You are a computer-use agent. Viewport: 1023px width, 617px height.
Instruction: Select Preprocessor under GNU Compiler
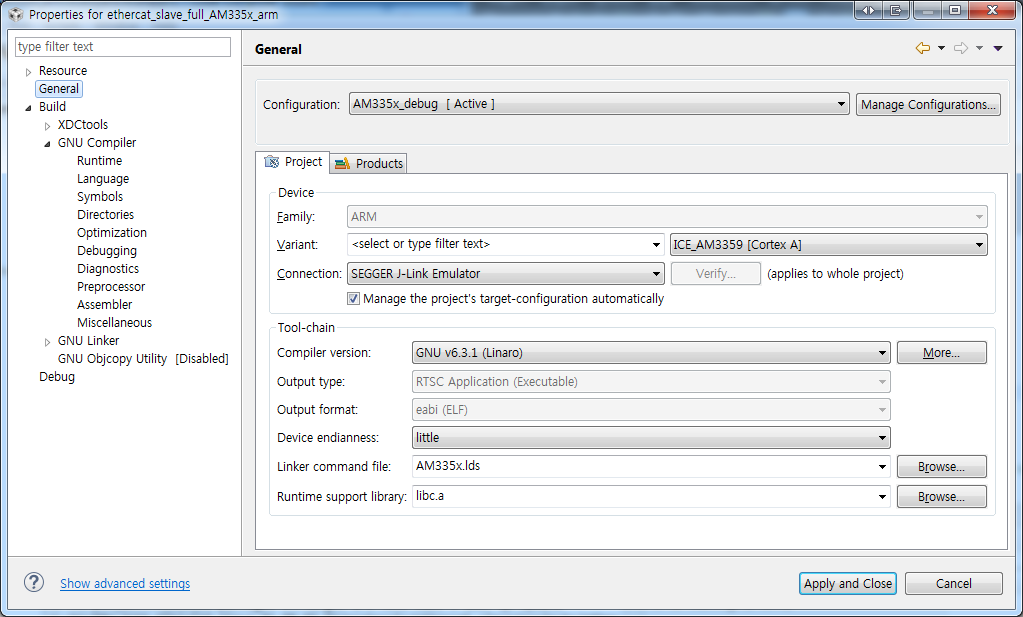(111, 286)
